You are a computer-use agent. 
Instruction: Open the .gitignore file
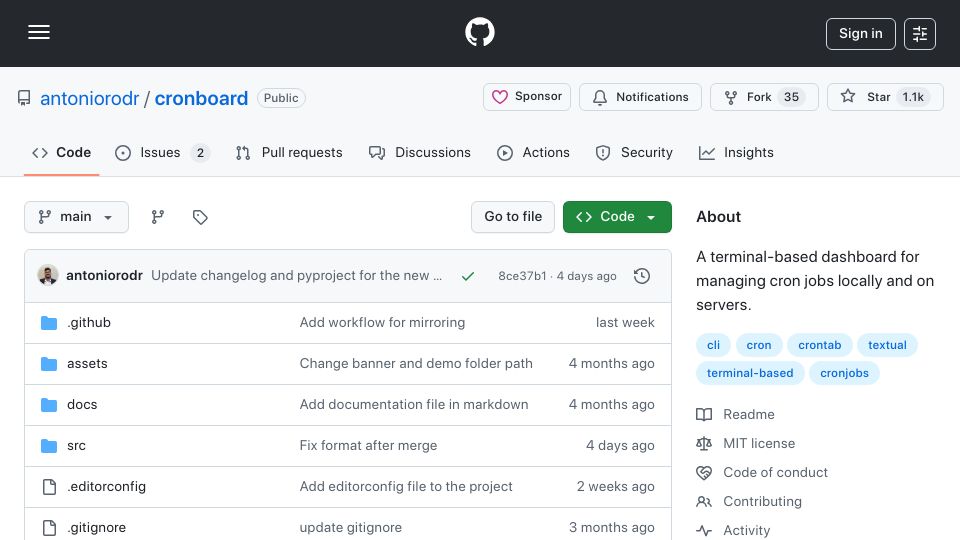pos(97,528)
